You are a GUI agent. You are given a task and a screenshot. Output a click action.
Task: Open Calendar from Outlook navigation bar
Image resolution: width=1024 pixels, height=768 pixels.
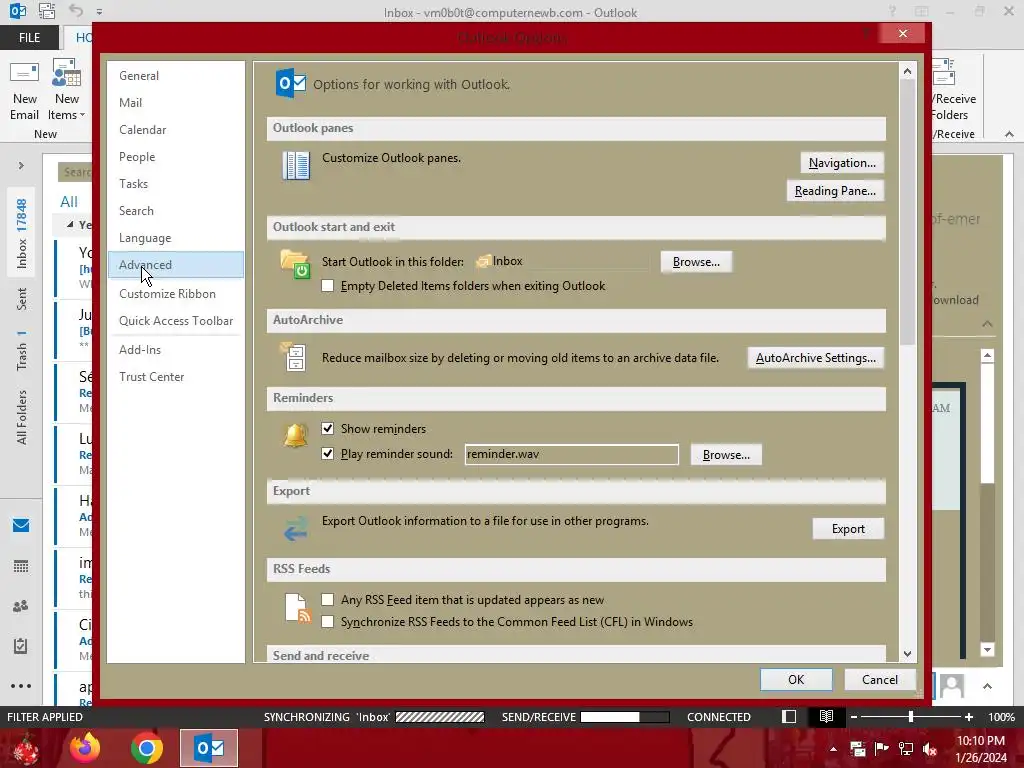[21, 566]
